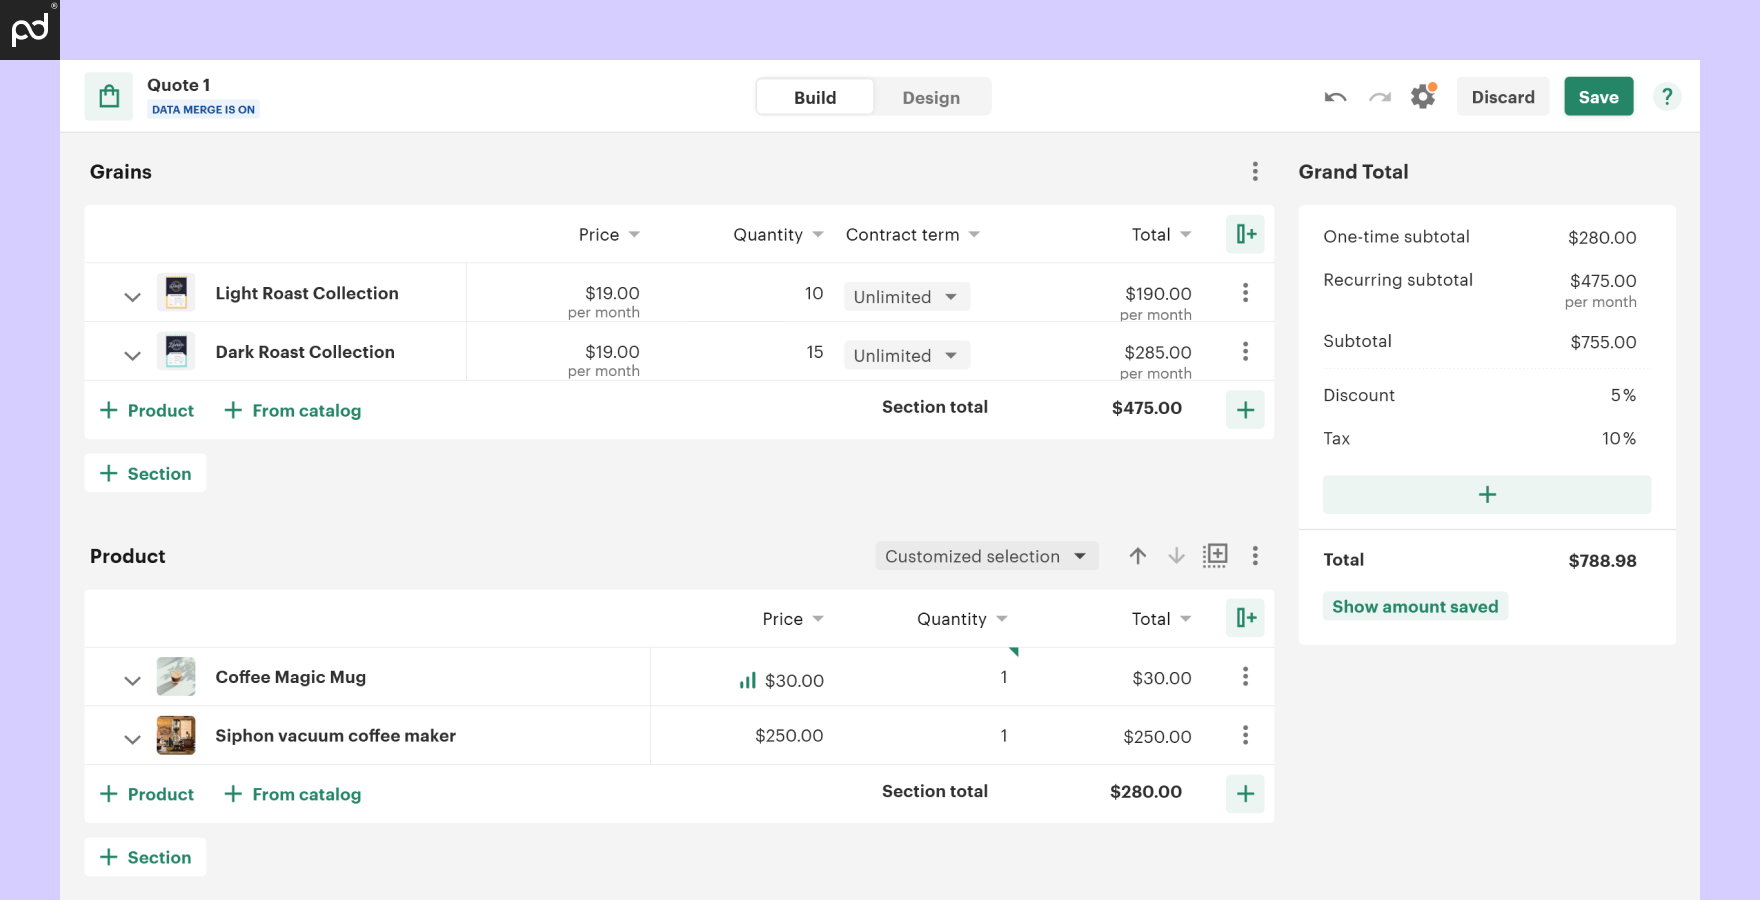Open the help question mark
1760x900 pixels.
click(x=1666, y=96)
